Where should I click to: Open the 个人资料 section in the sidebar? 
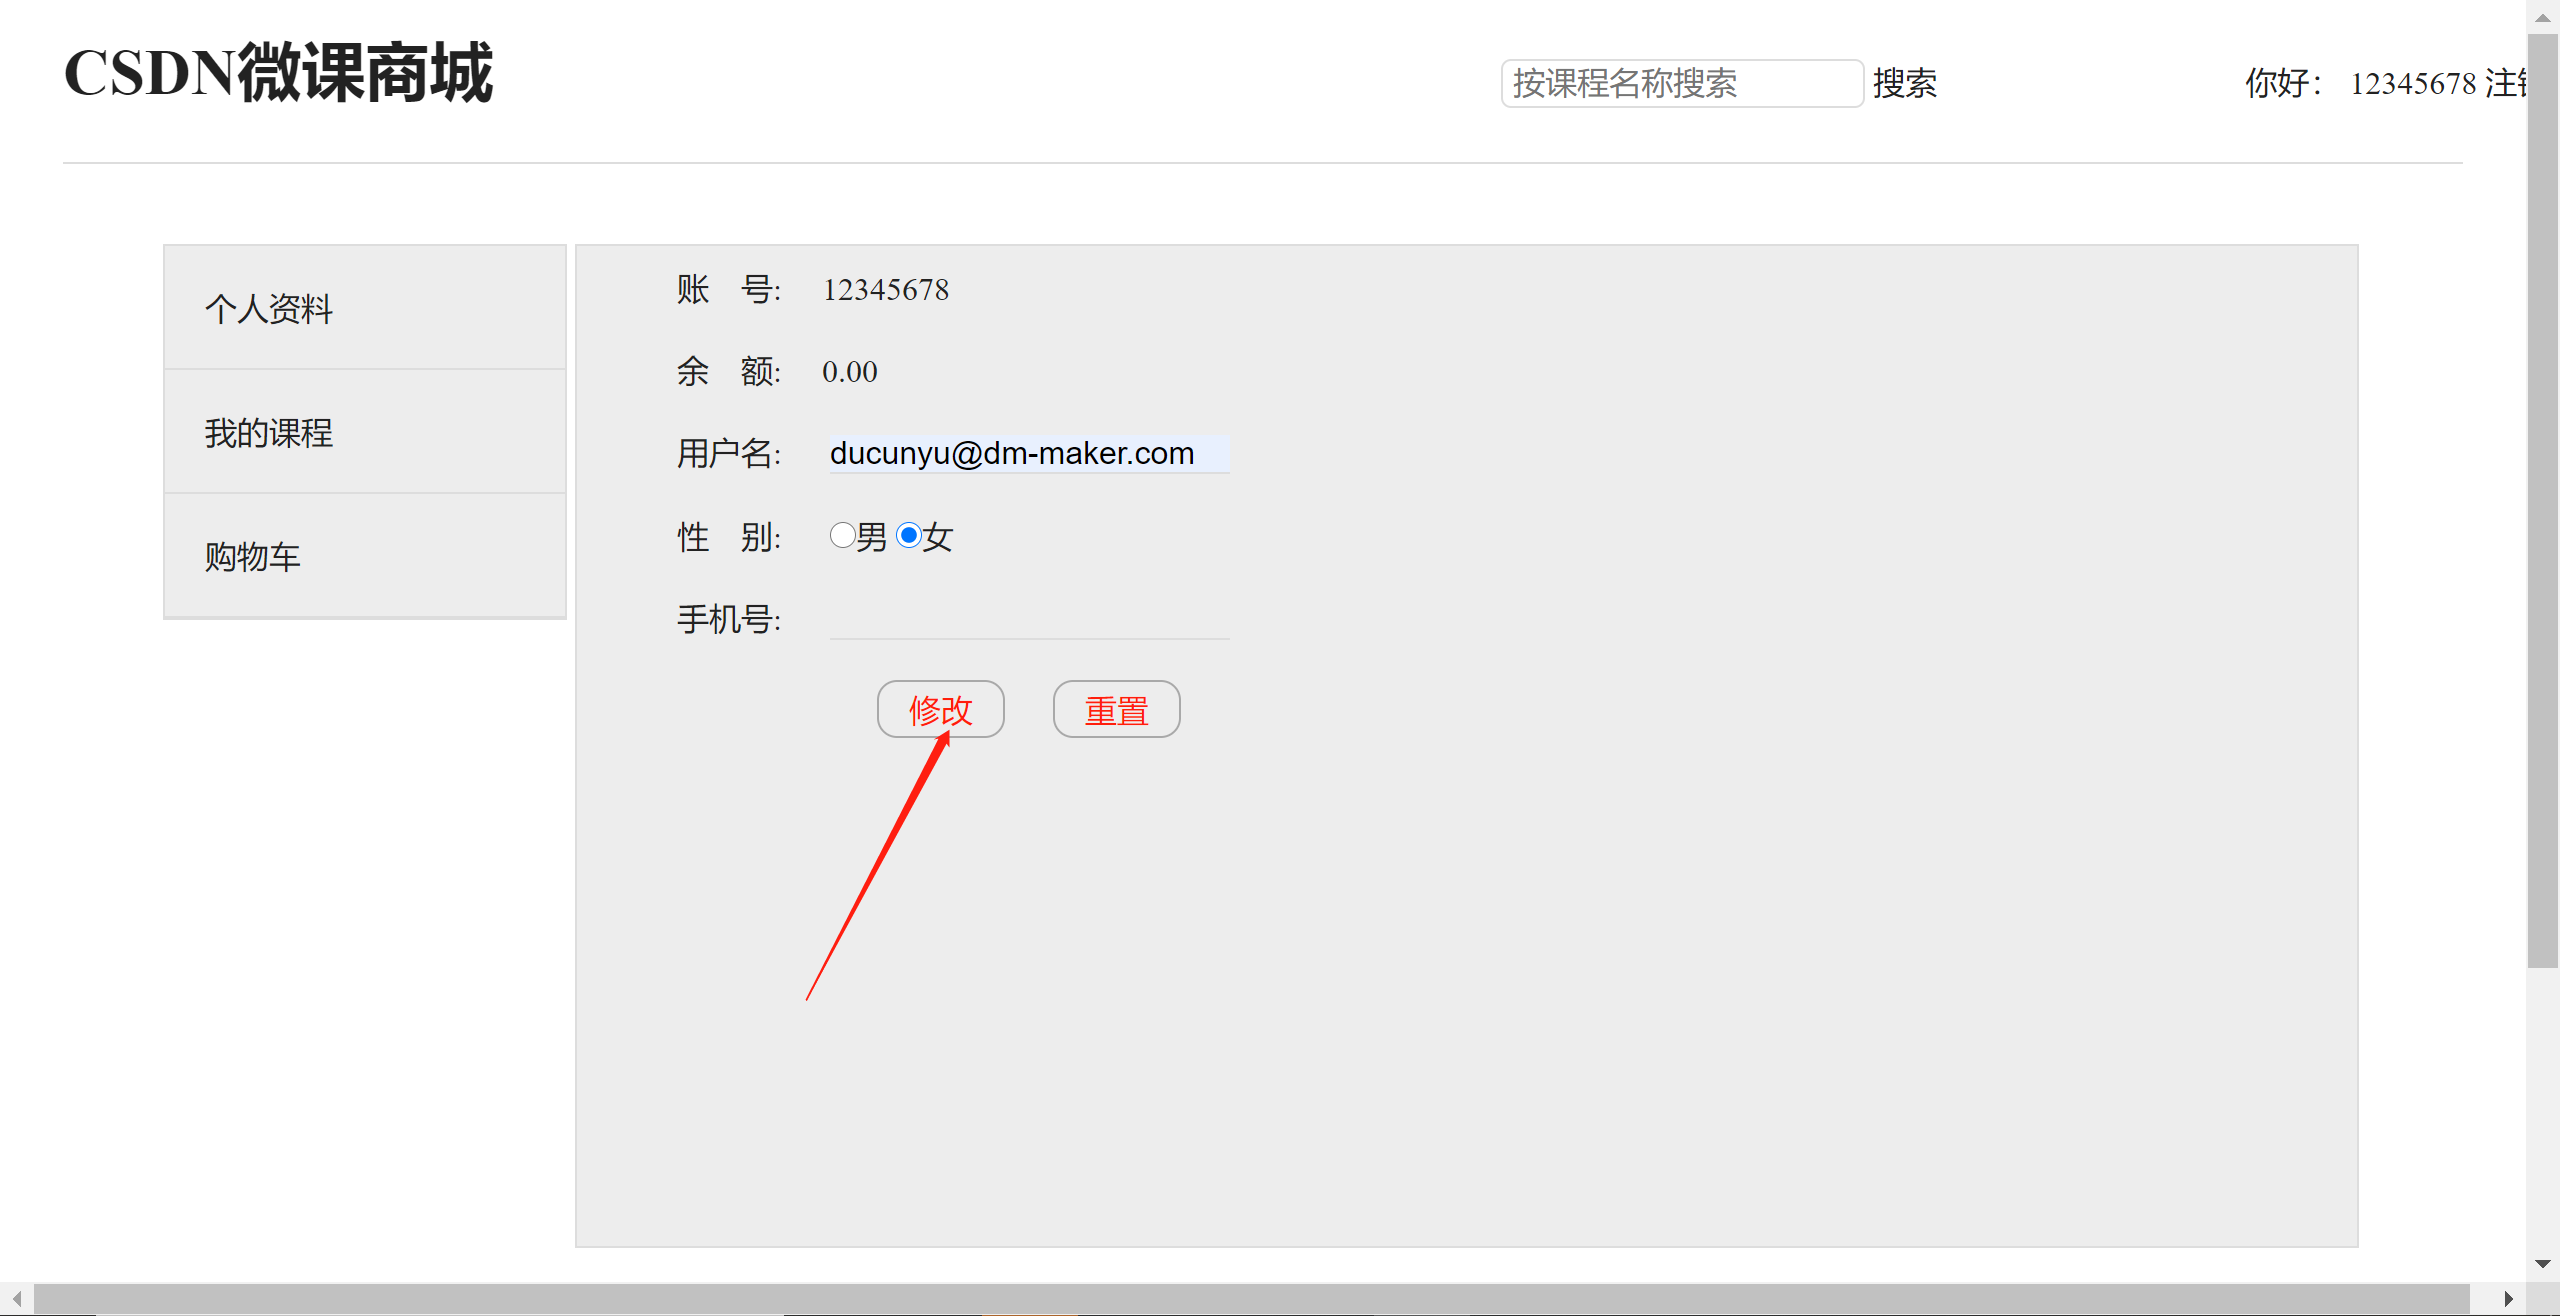(268, 308)
